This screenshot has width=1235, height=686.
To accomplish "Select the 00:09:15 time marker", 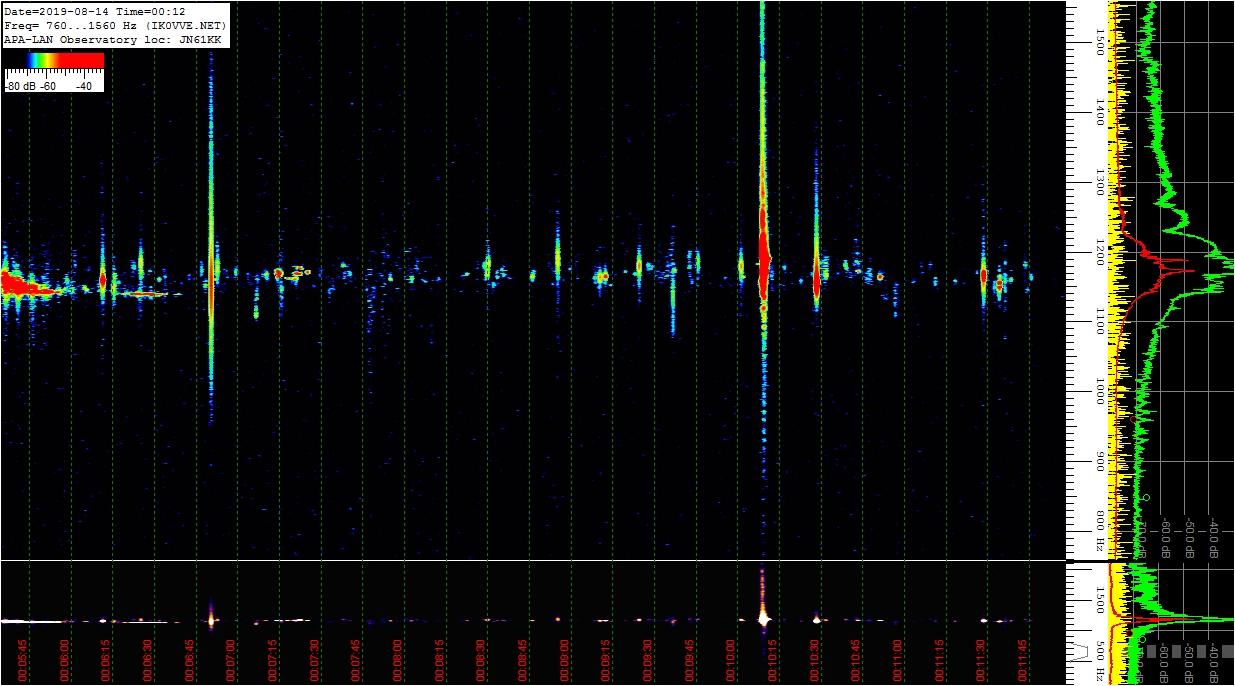I will pyautogui.click(x=607, y=661).
